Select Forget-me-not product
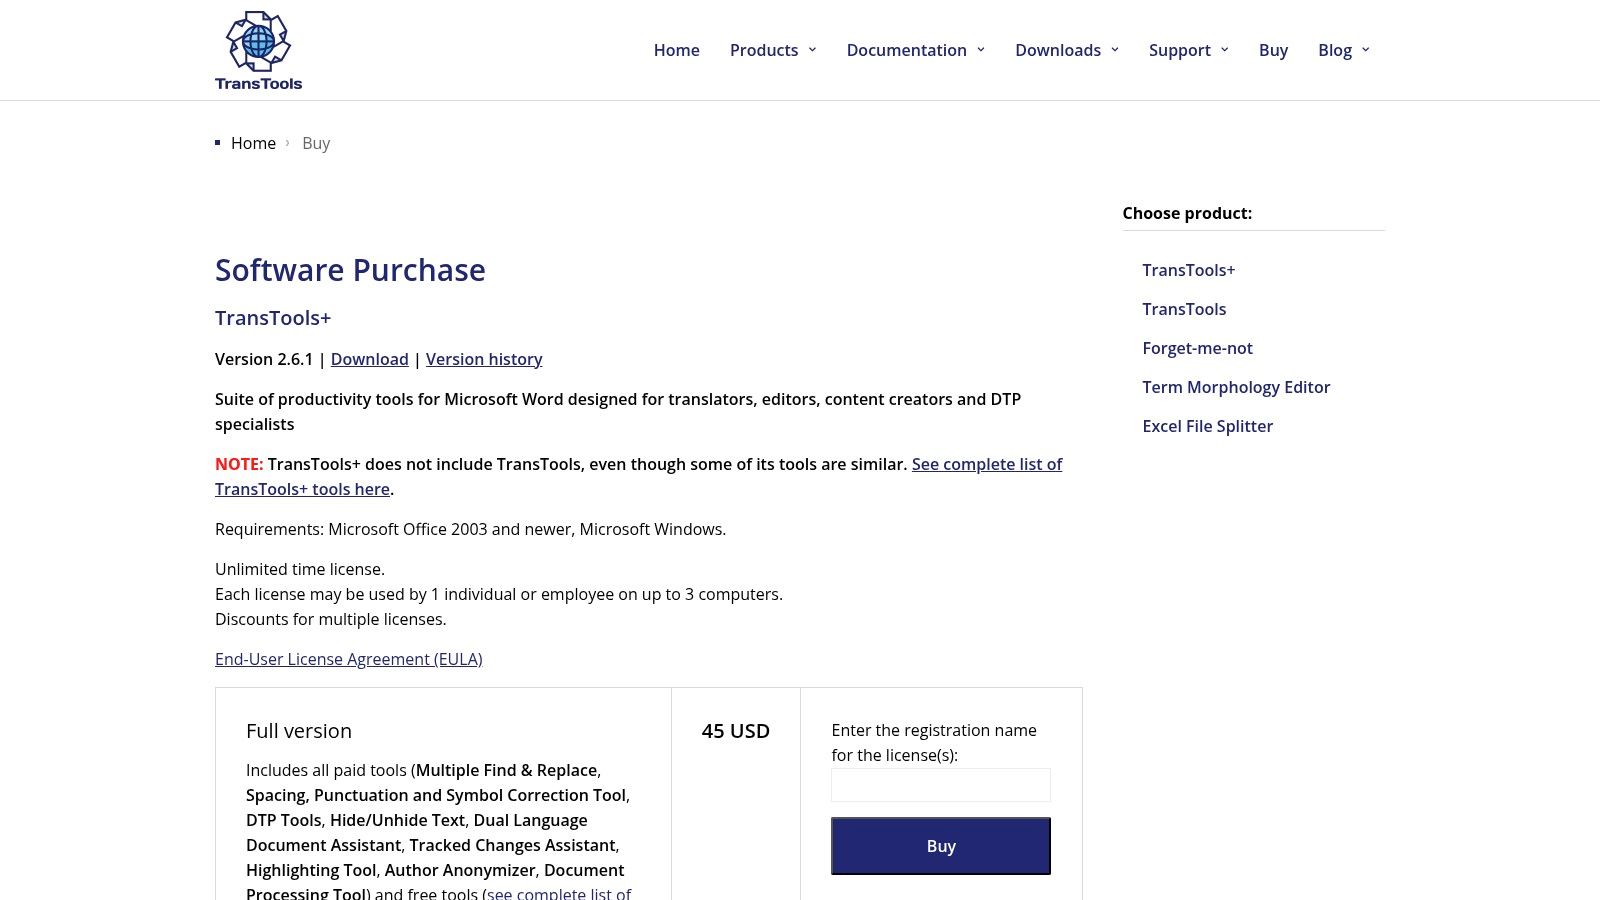The height and width of the screenshot is (900, 1600). [x=1197, y=348]
